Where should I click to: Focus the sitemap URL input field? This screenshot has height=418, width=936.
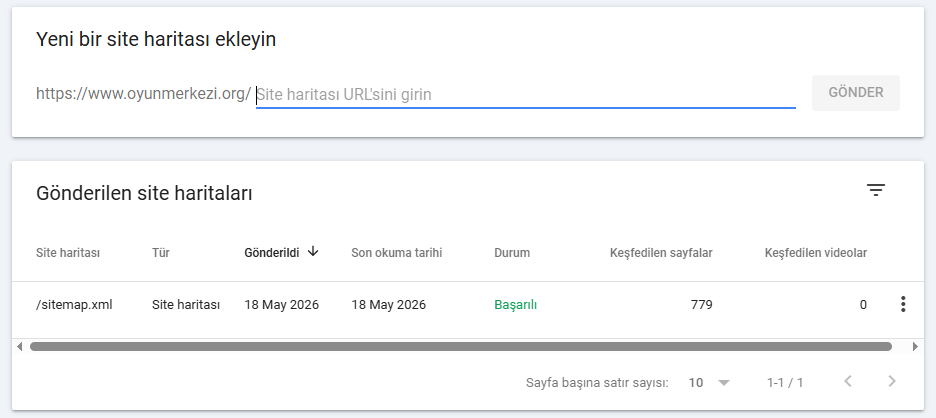(525, 95)
